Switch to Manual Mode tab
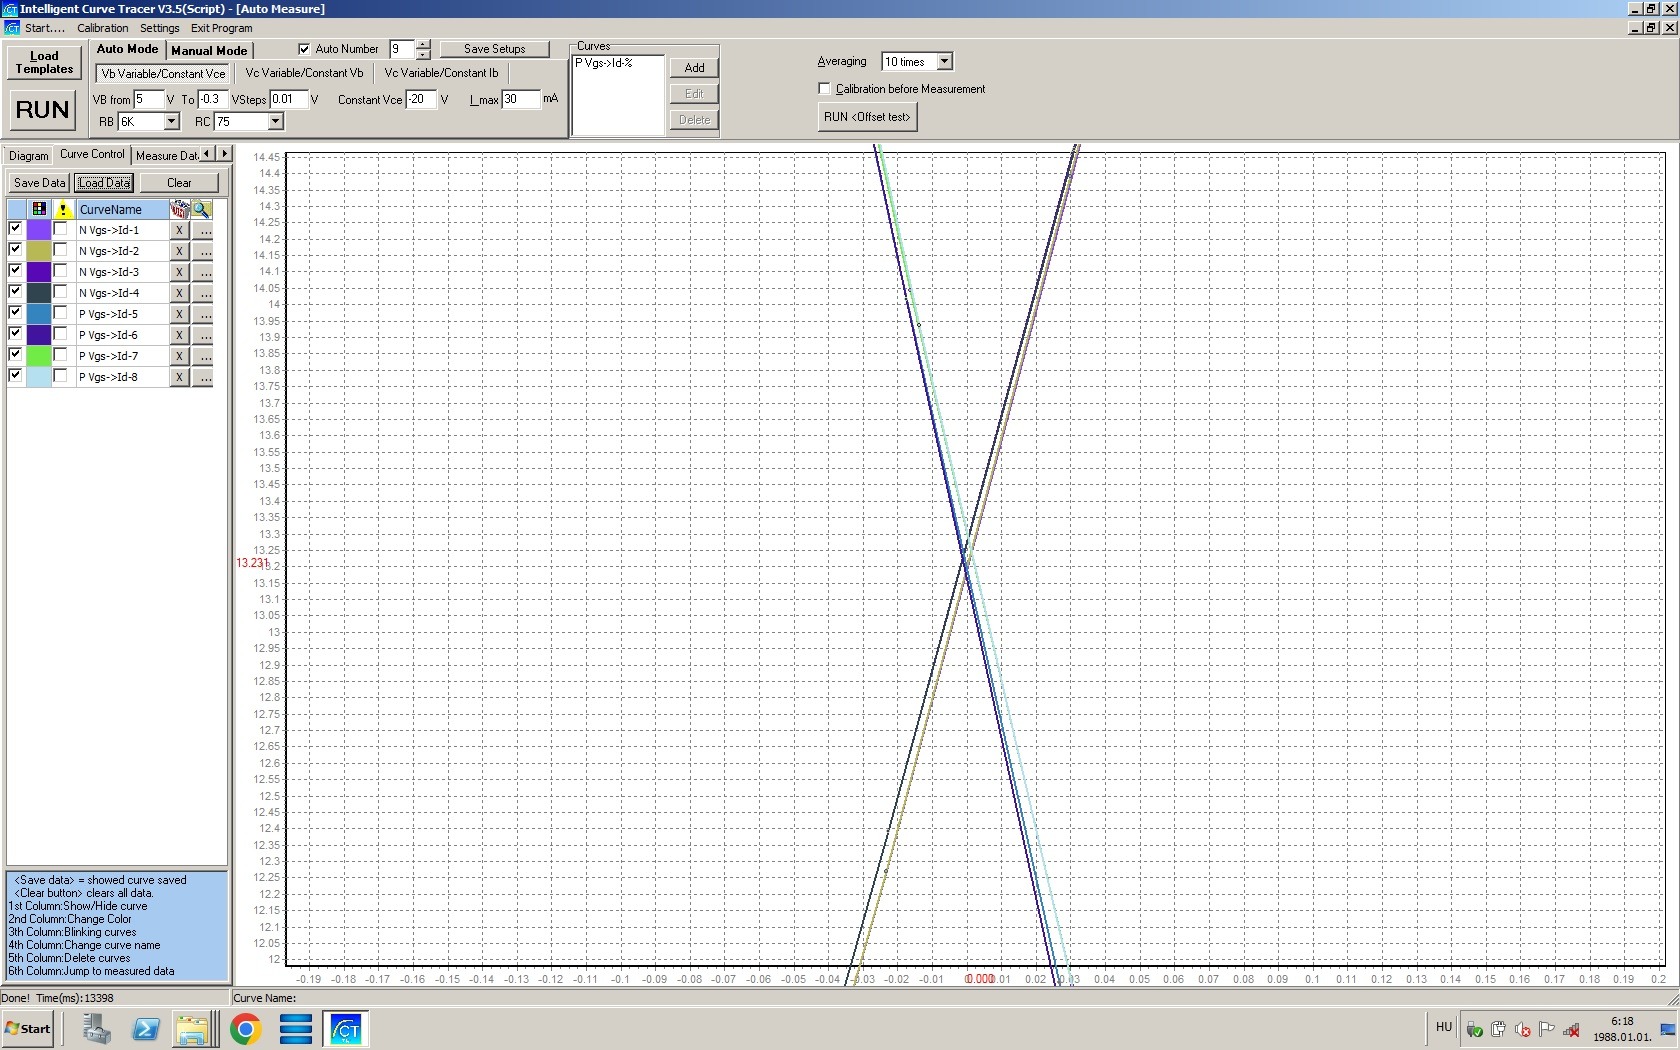1680x1050 pixels. (x=209, y=50)
